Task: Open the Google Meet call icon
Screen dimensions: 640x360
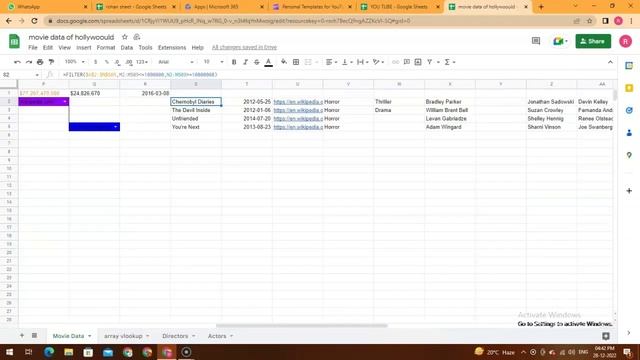Action: pyautogui.click(x=560, y=41)
